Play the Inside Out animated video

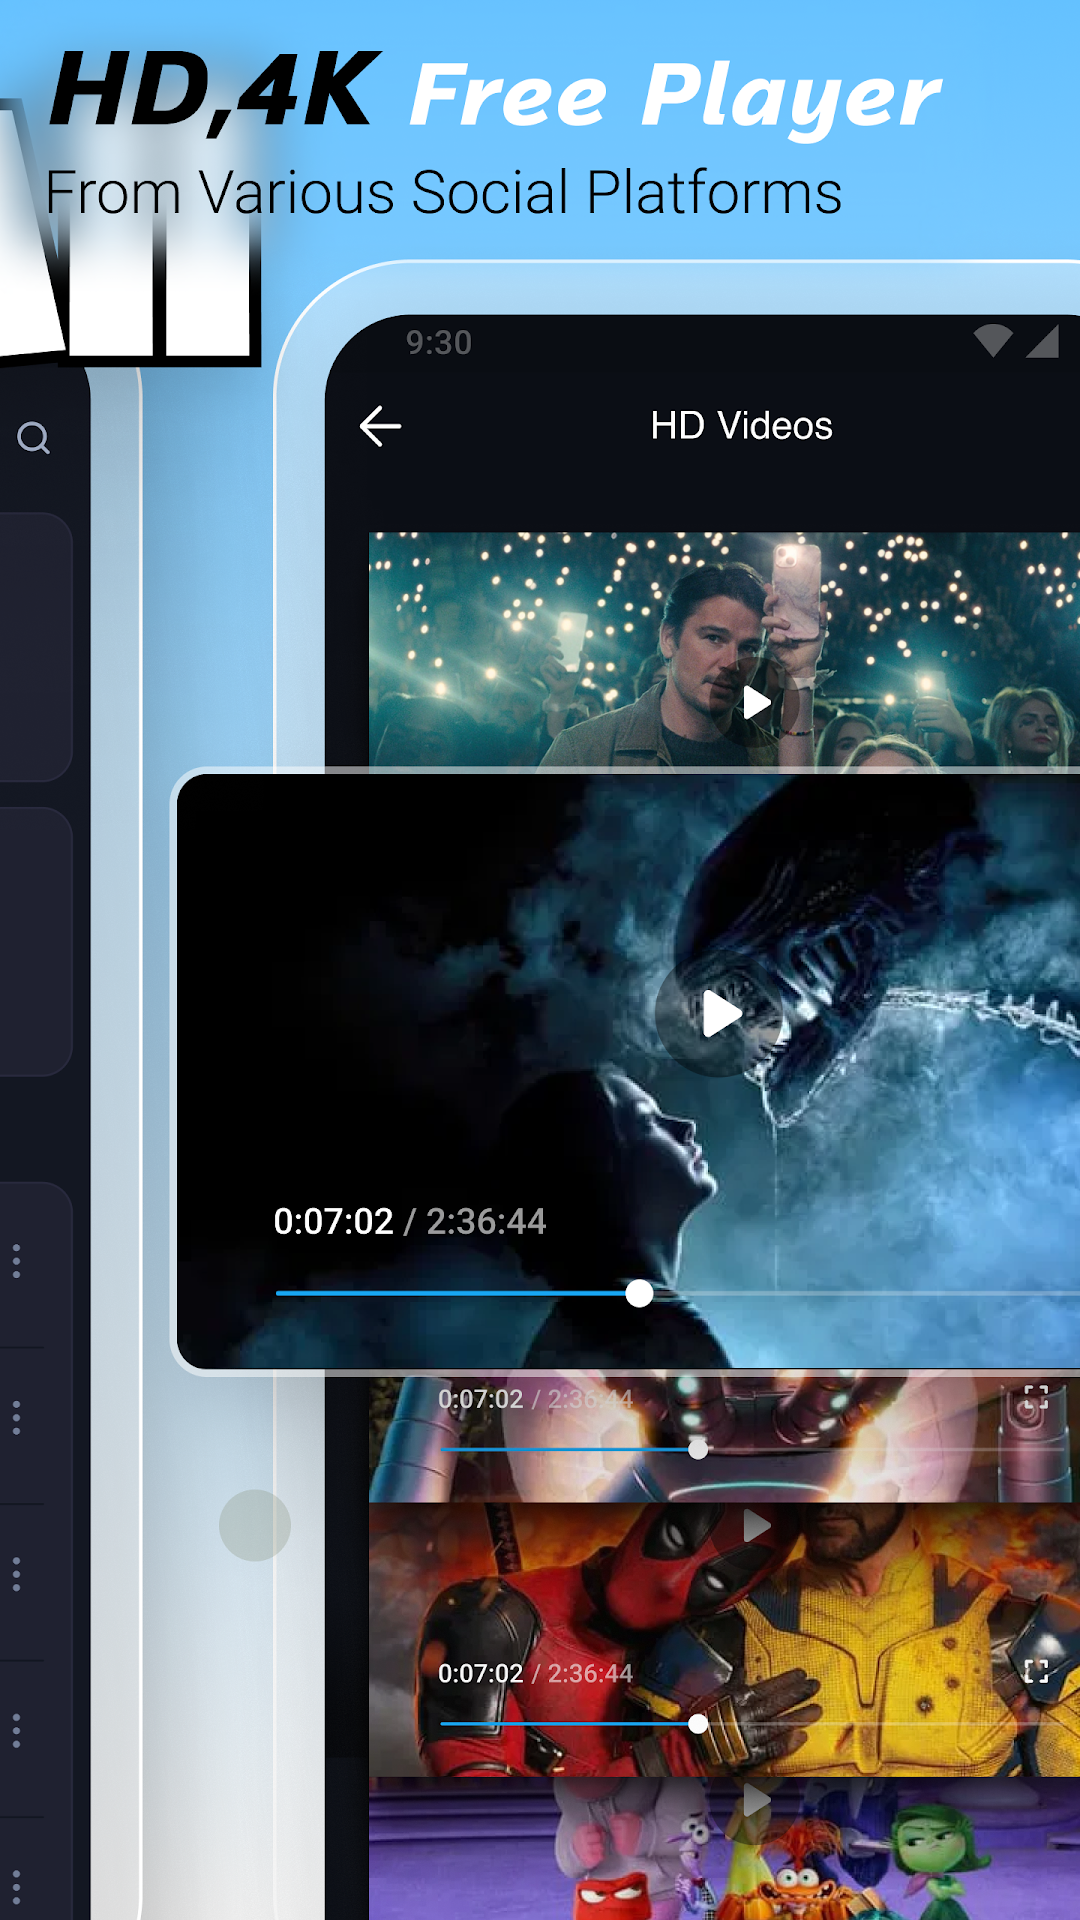pyautogui.click(x=757, y=1801)
